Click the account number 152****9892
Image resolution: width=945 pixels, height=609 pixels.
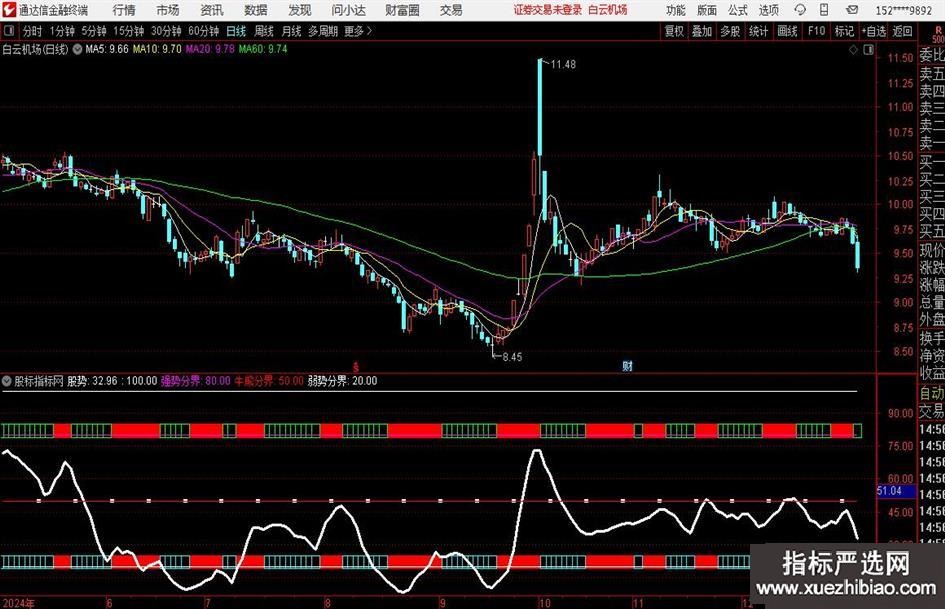(x=903, y=10)
